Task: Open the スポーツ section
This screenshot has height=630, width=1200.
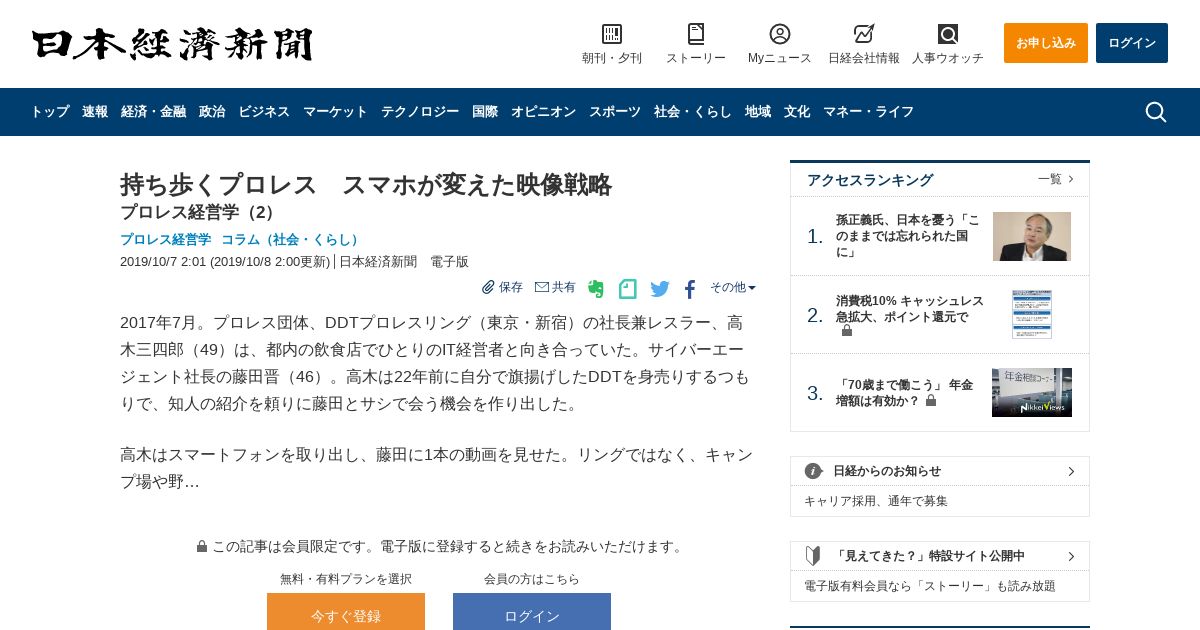Action: (x=615, y=112)
